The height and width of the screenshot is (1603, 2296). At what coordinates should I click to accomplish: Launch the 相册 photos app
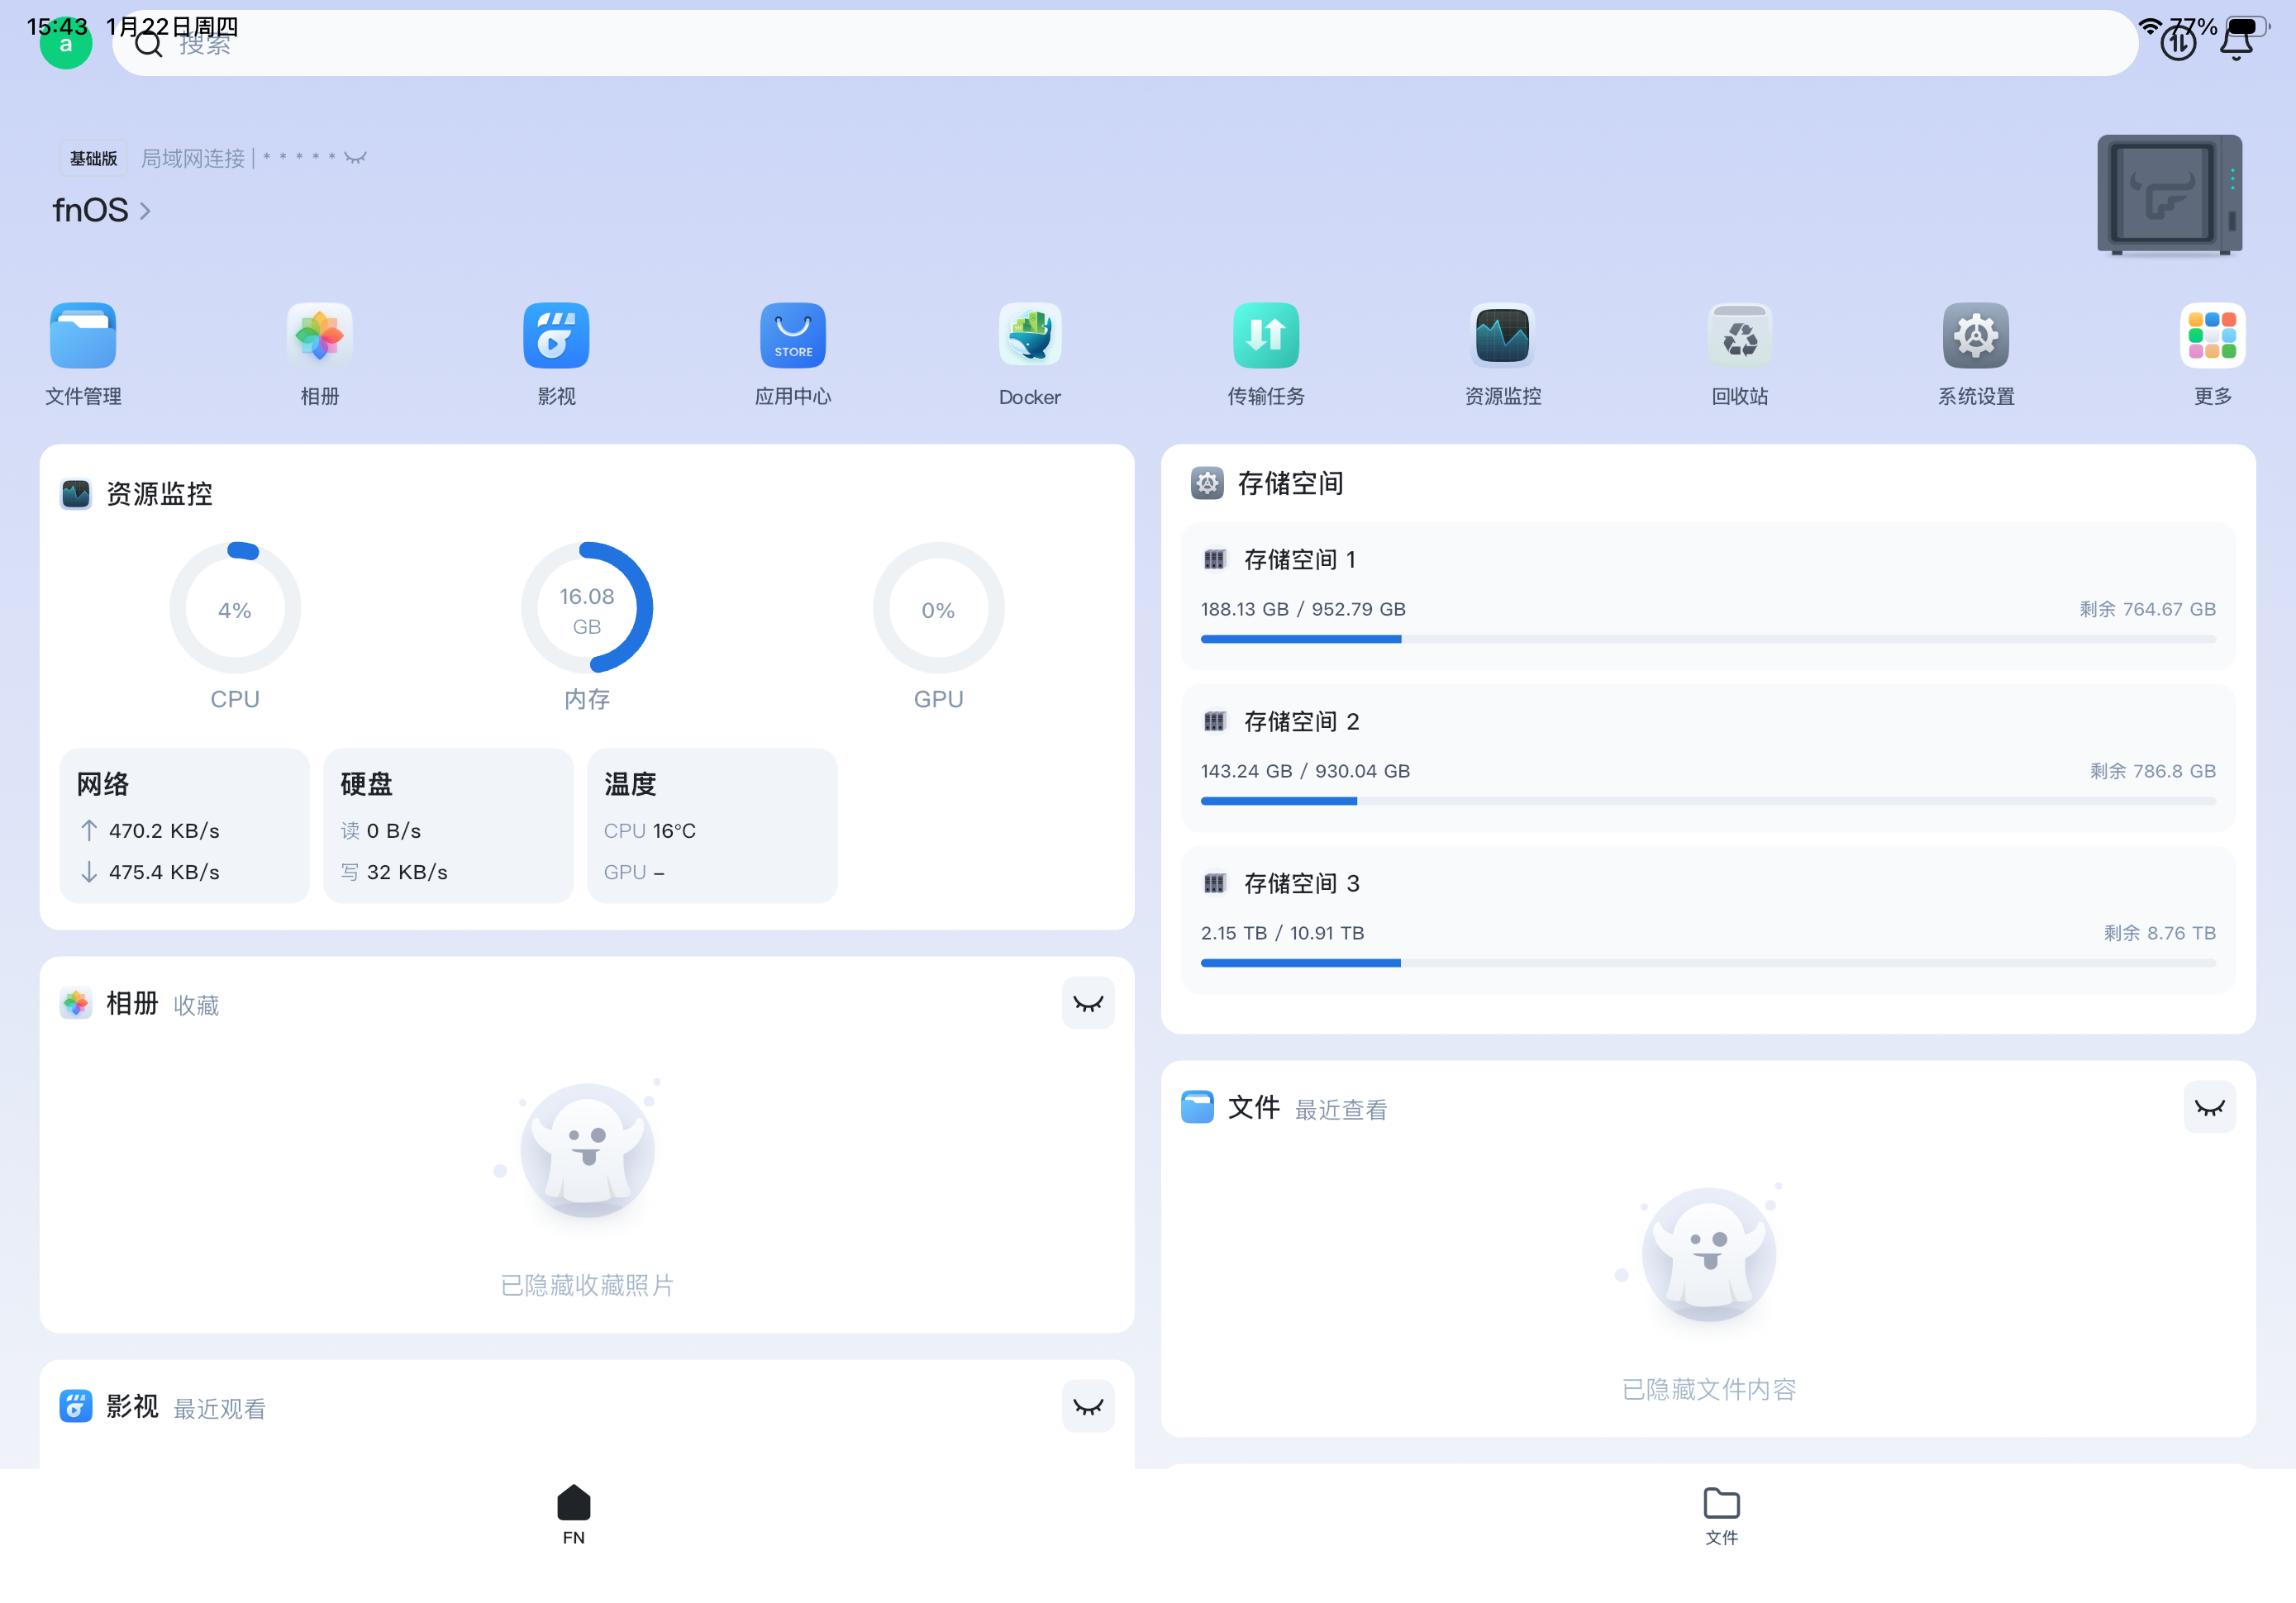coord(319,336)
